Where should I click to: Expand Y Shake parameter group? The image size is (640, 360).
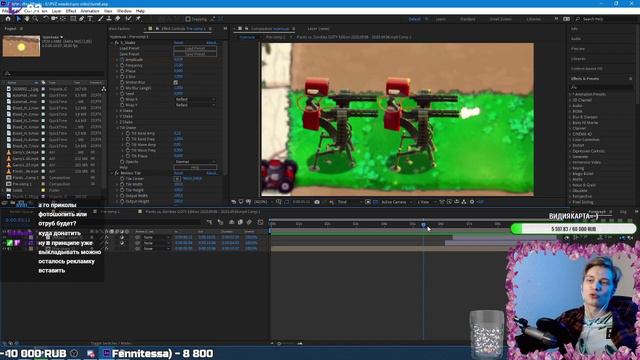click(x=117, y=116)
